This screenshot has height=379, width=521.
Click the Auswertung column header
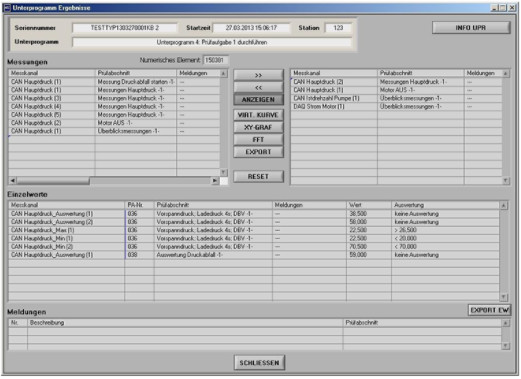tap(445, 205)
